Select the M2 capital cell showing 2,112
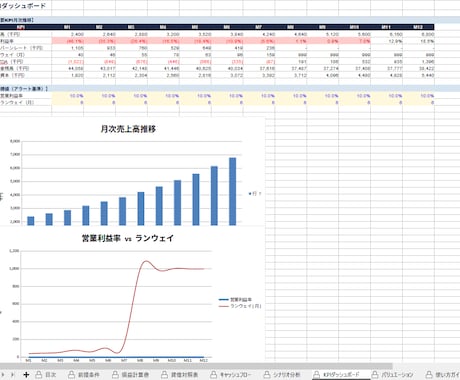The height and width of the screenshot is (380, 460). tap(100, 75)
